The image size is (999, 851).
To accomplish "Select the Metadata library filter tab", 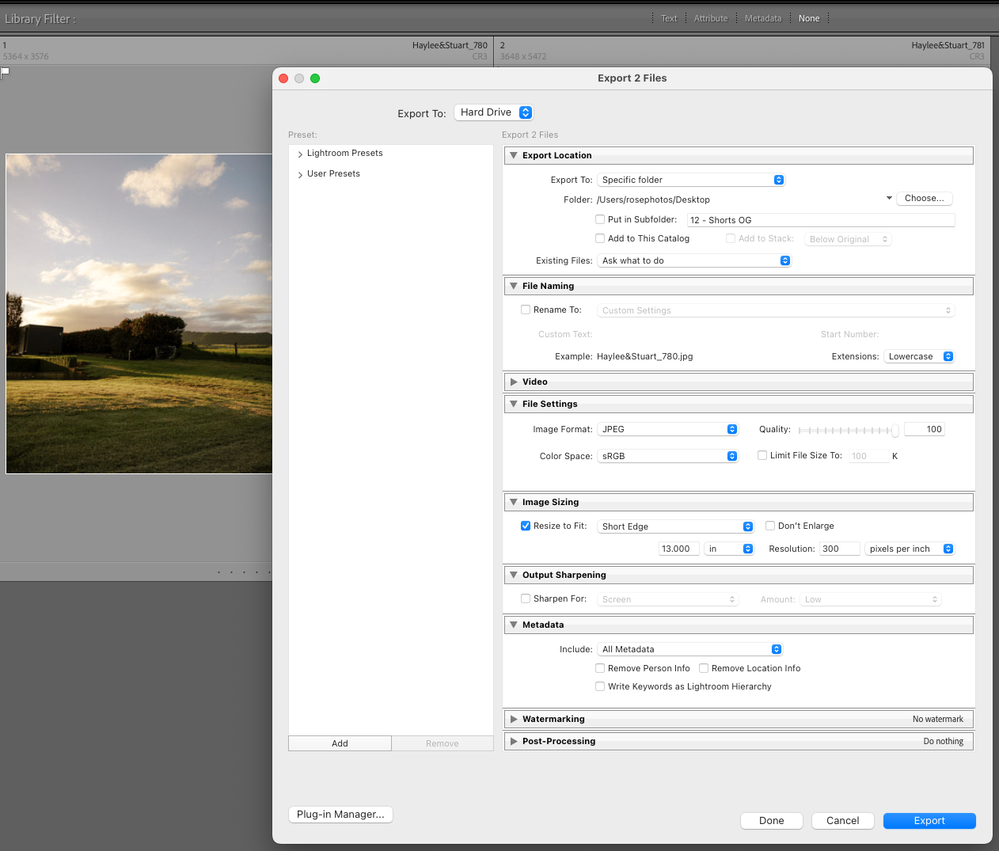I will [x=763, y=18].
